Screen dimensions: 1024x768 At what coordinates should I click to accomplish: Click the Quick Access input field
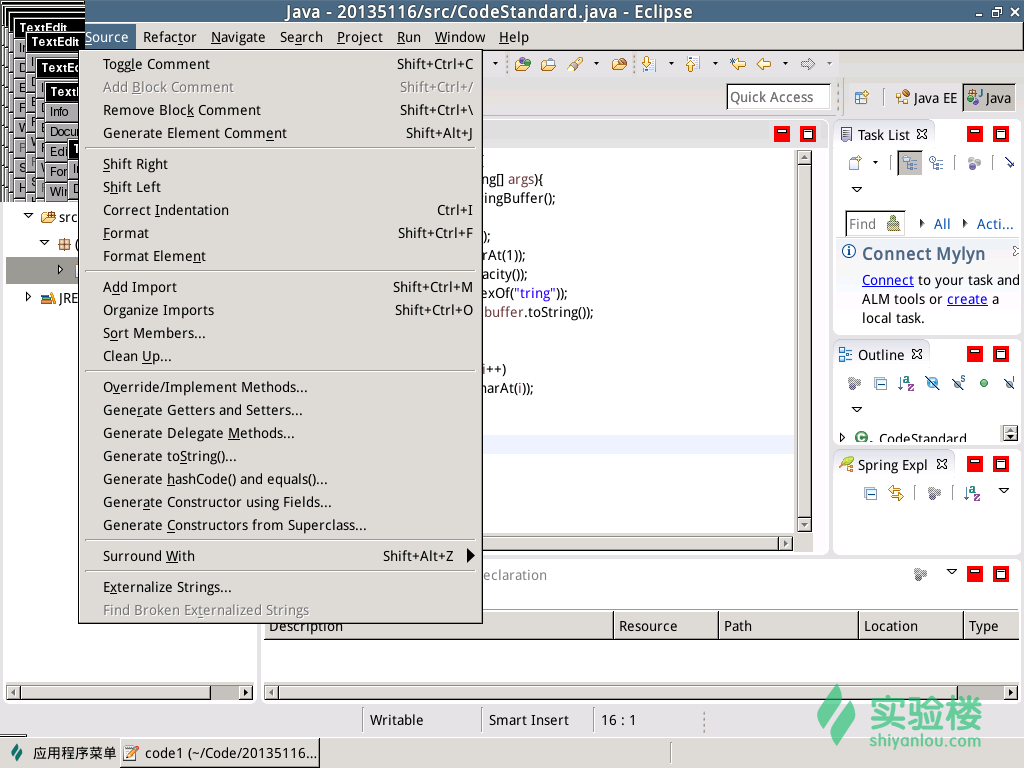point(778,97)
